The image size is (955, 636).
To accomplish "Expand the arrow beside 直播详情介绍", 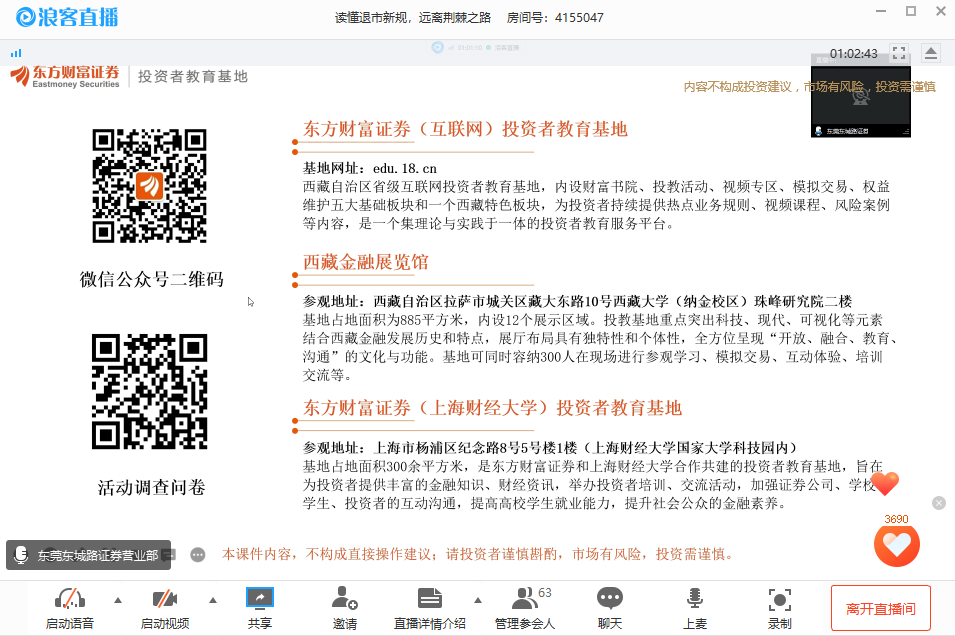I will point(478,601).
